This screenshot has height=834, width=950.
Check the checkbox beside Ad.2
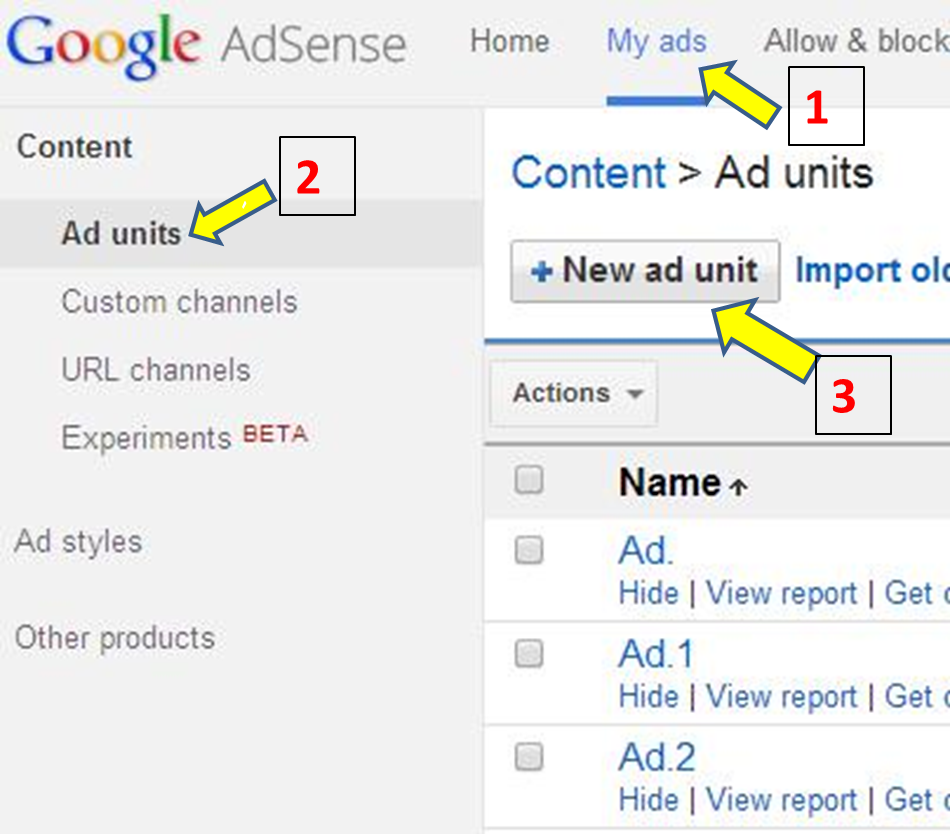(x=528, y=757)
